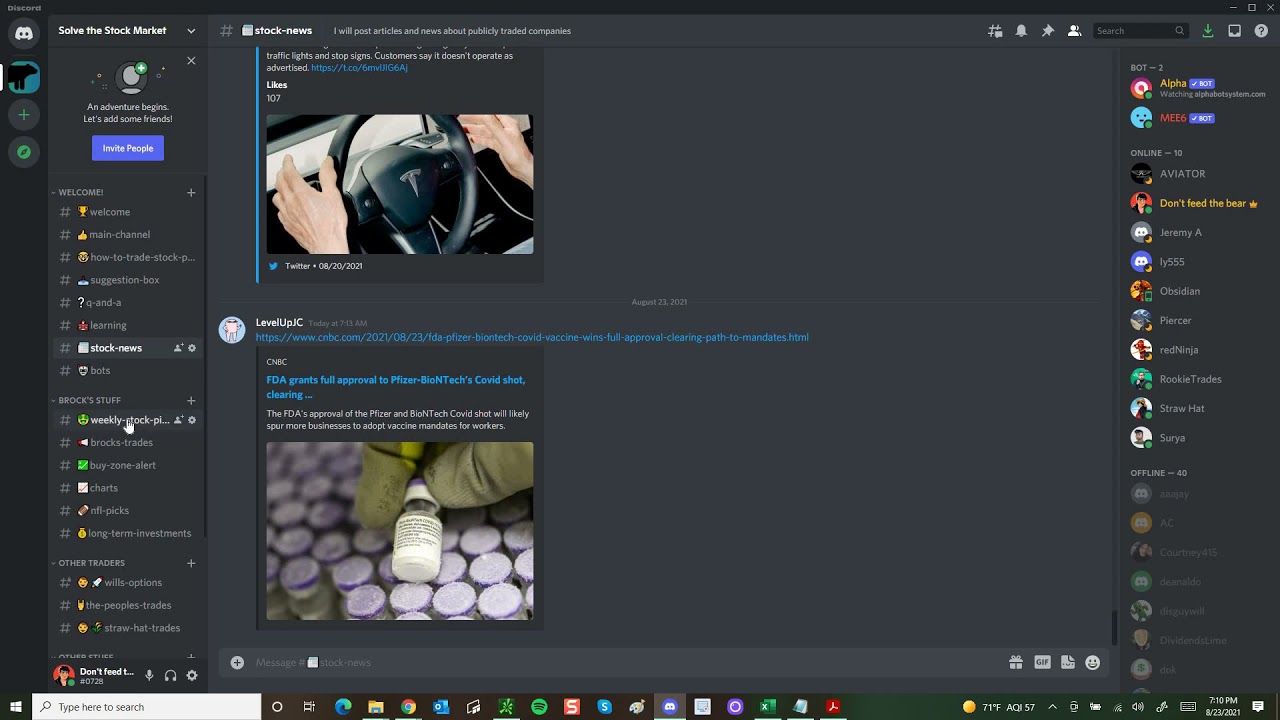Open the Straw Hat member profile
The image size is (1280, 720).
point(1197,408)
